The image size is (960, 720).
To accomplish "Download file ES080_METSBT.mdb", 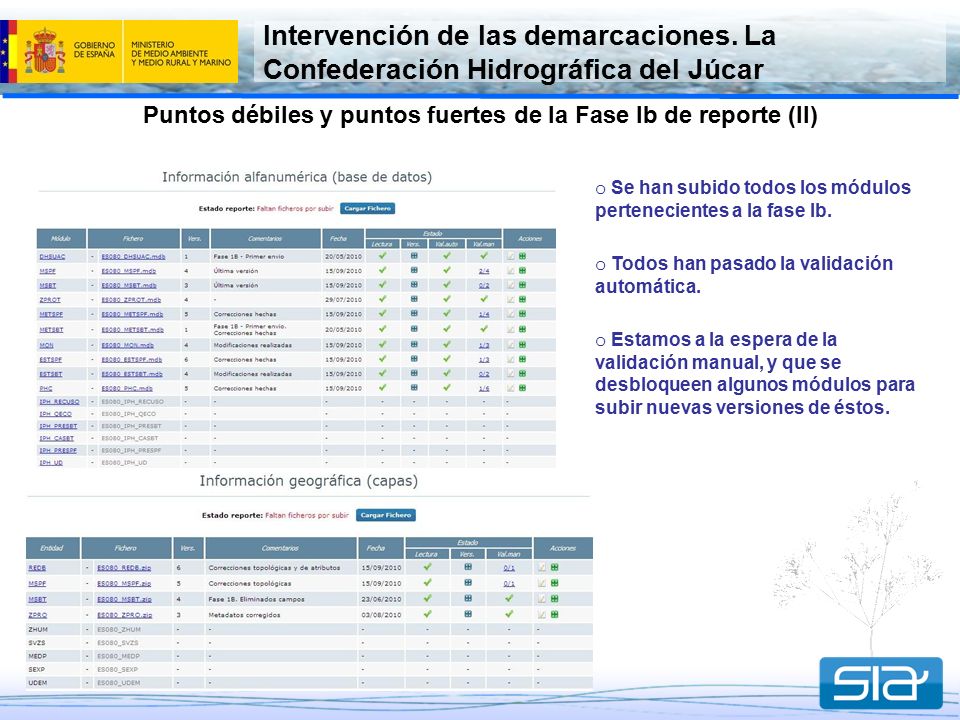I will [x=132, y=330].
